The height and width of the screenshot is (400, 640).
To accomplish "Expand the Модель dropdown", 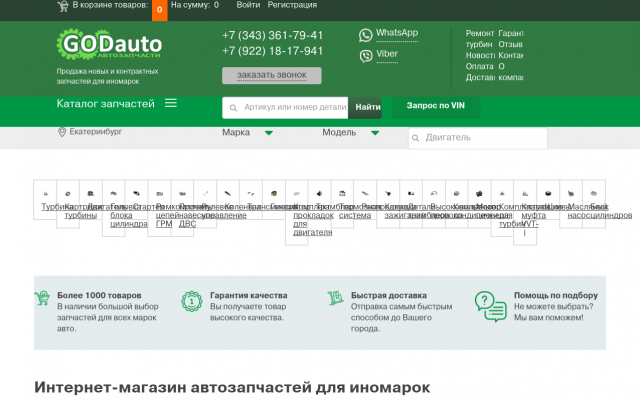I will click(x=351, y=133).
